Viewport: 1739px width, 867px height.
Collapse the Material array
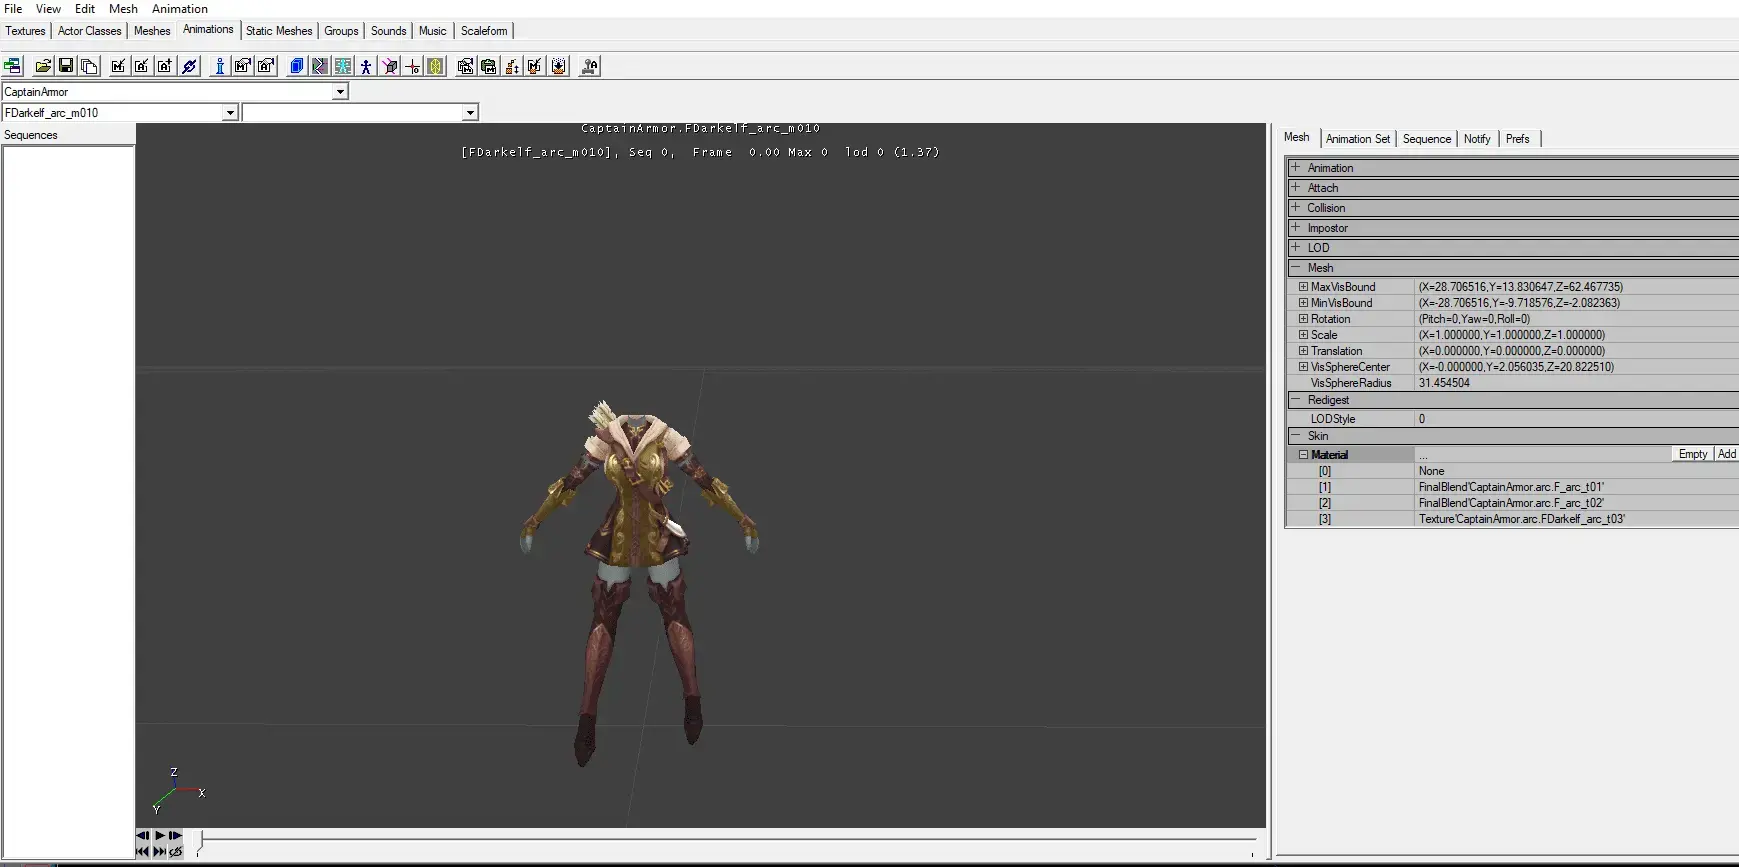click(1303, 454)
